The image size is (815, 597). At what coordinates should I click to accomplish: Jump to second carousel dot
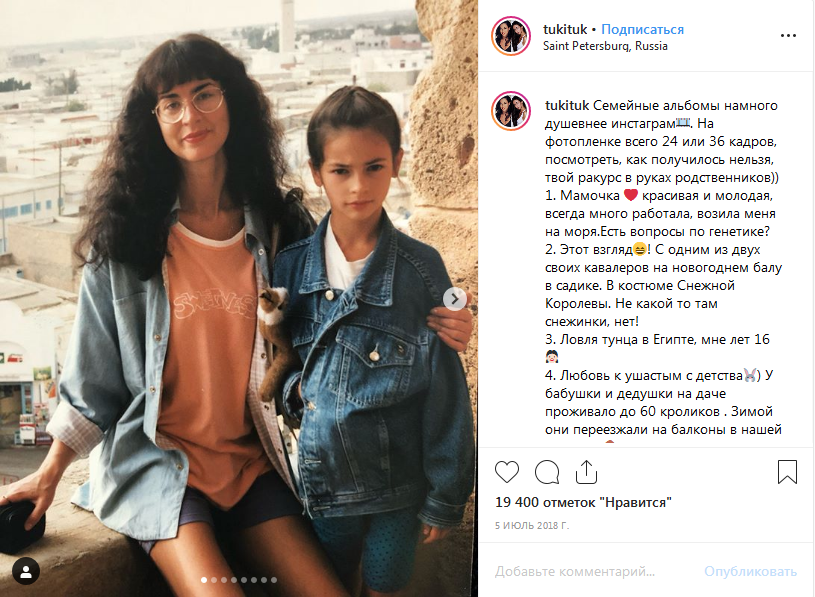214,580
